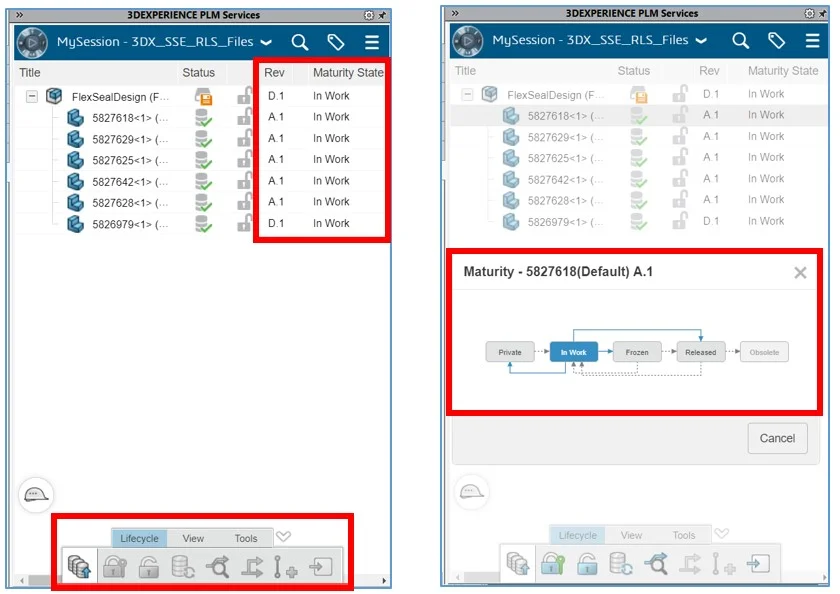Select highlighted 5827618<1> row, right panel
Viewport: 840px width, 594px height.
[x=638, y=115]
